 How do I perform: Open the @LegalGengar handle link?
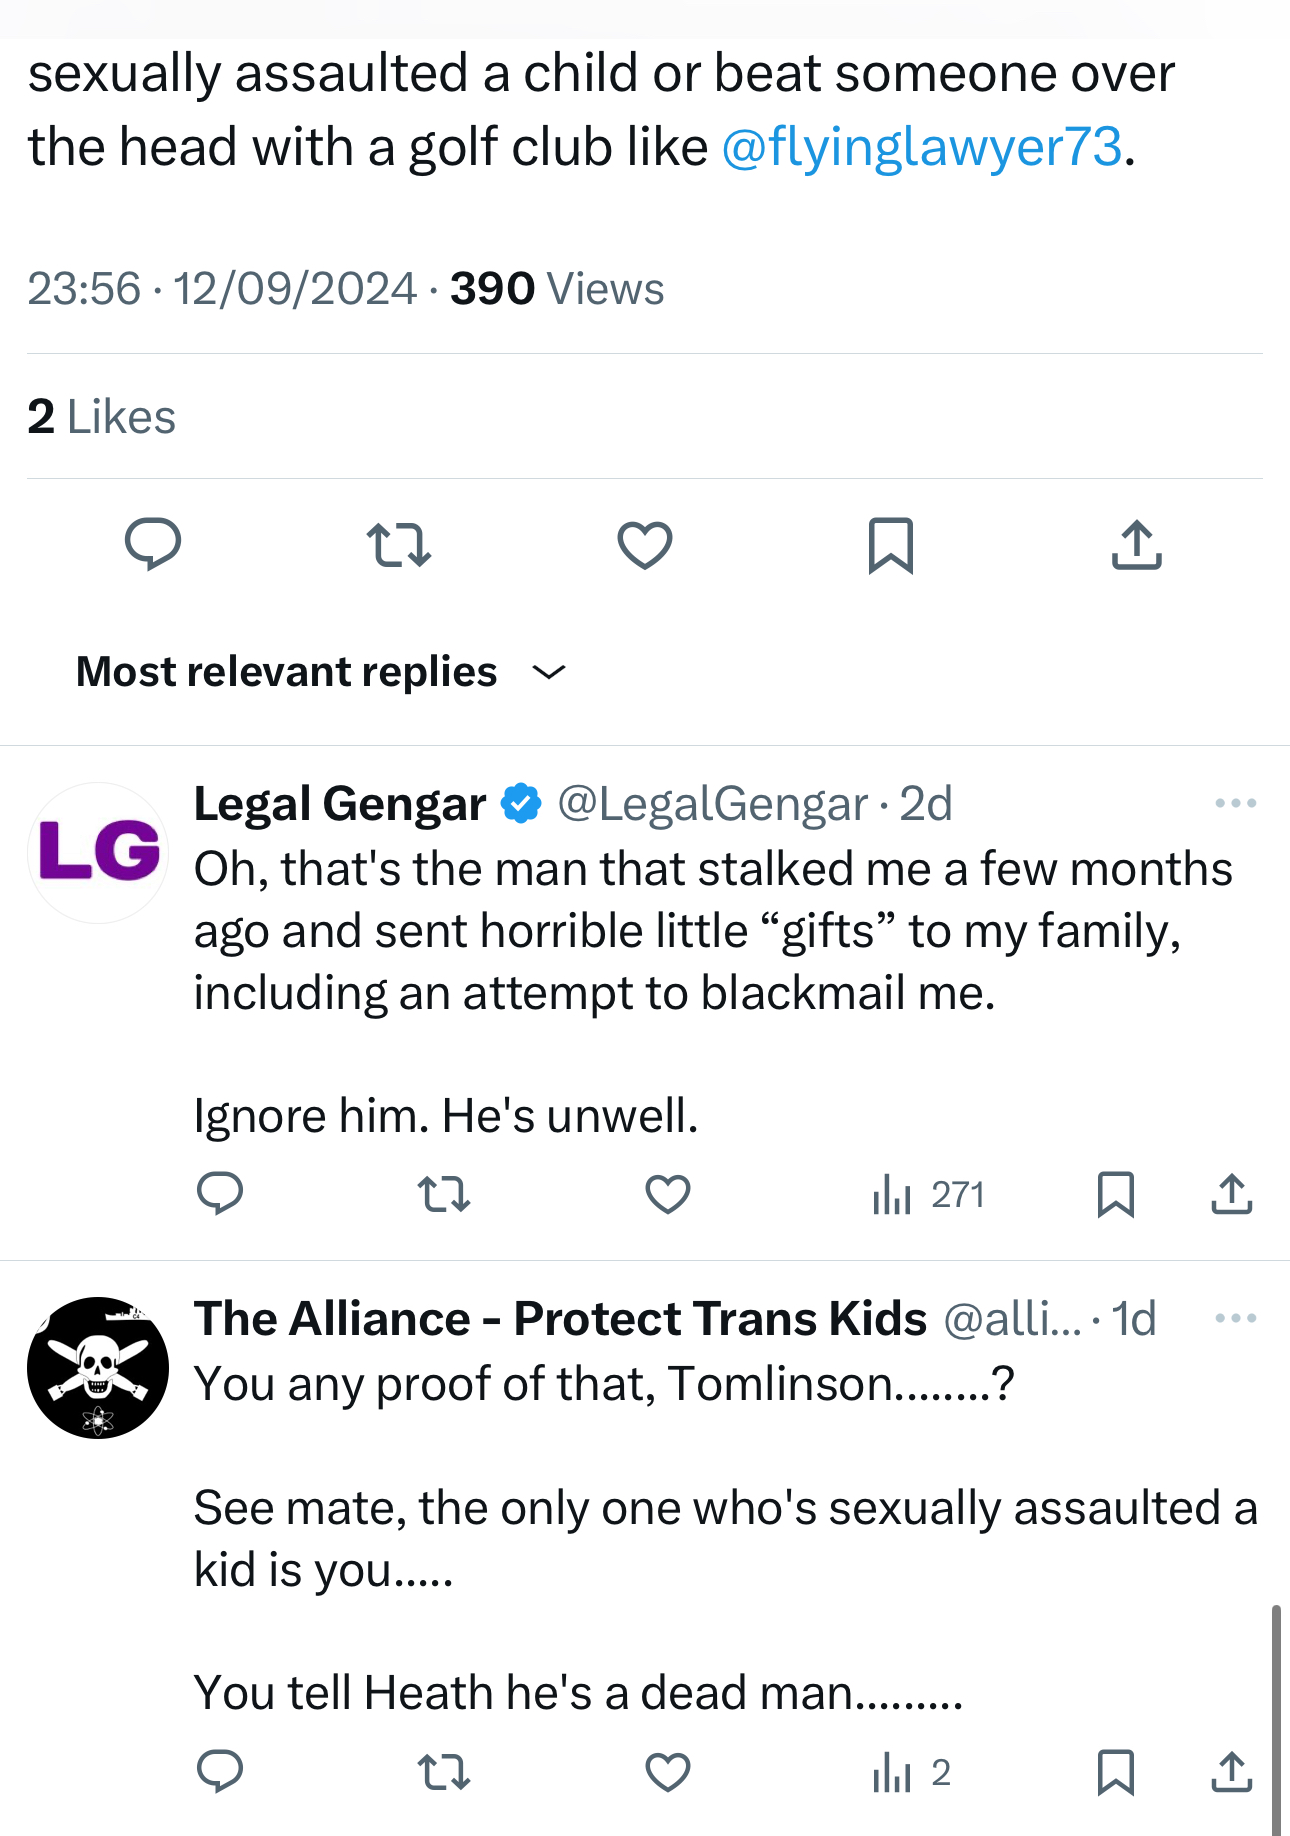coord(712,804)
